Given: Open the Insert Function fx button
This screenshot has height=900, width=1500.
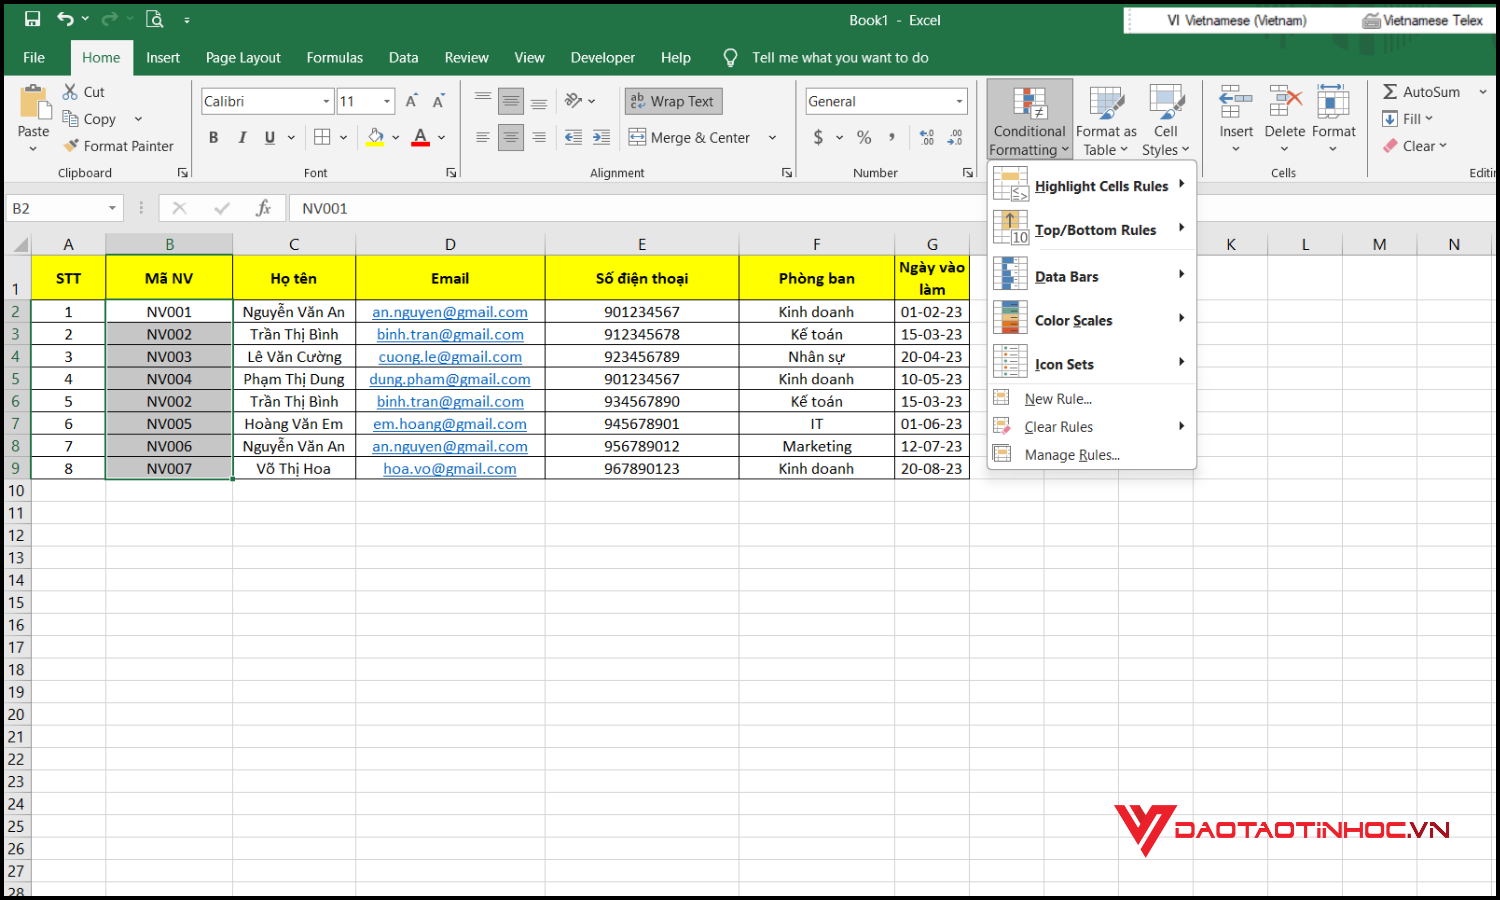Looking at the screenshot, I should point(263,208).
